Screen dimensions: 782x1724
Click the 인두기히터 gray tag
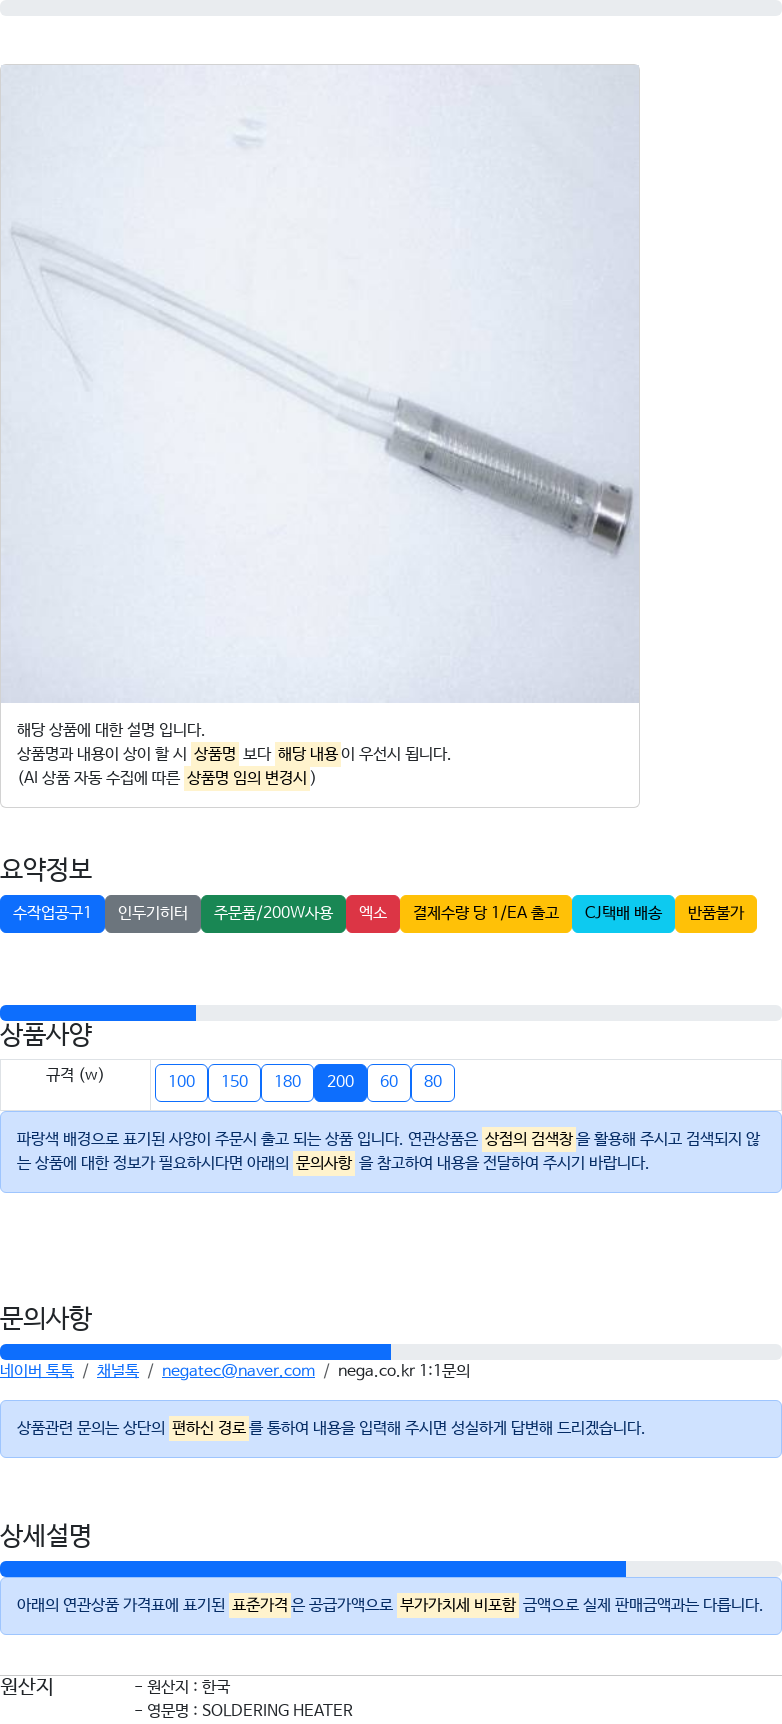click(153, 913)
